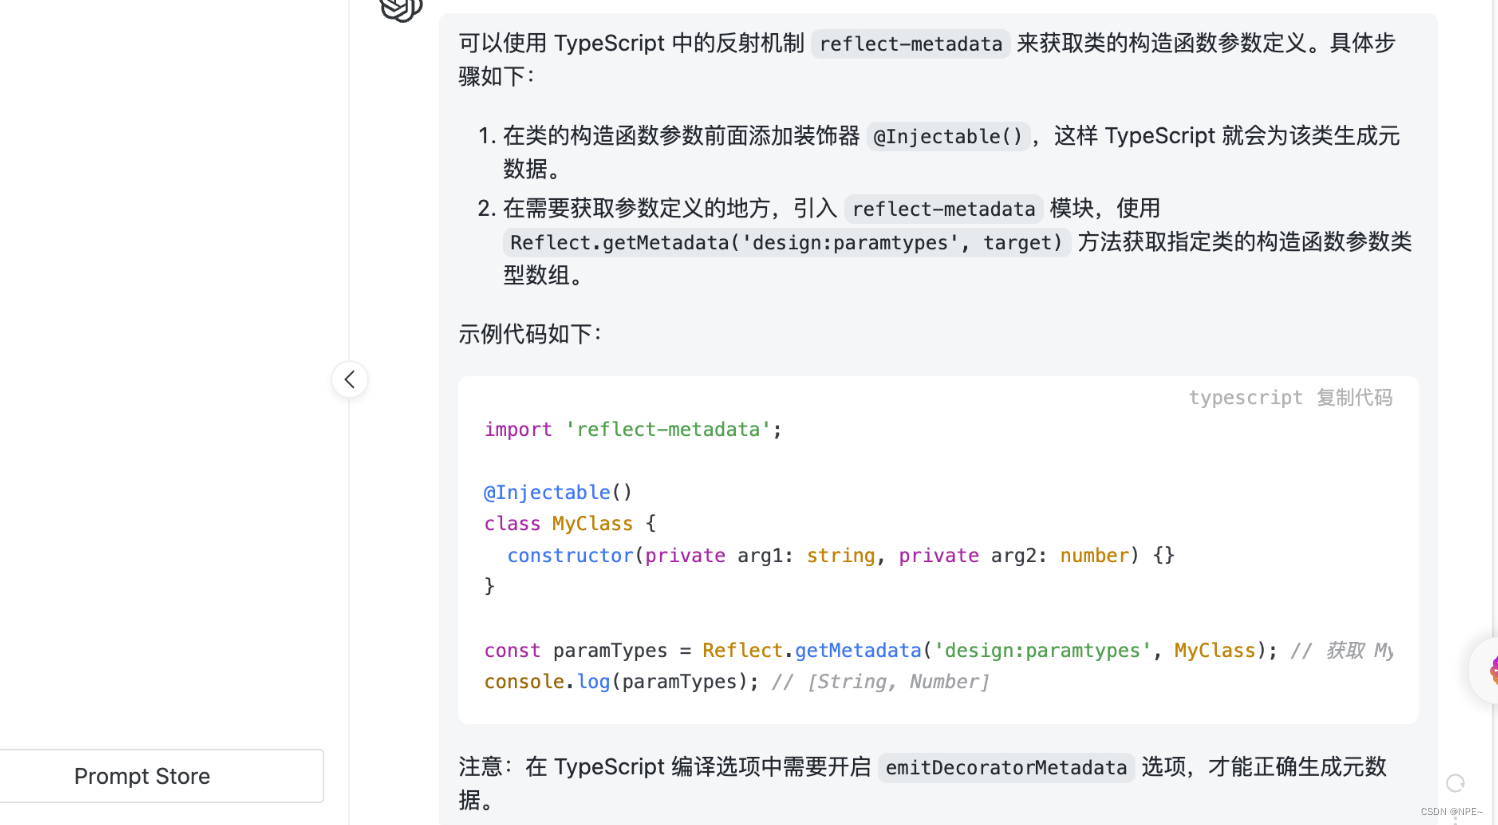Click the reflect-metadata inline code in step 2

(943, 209)
